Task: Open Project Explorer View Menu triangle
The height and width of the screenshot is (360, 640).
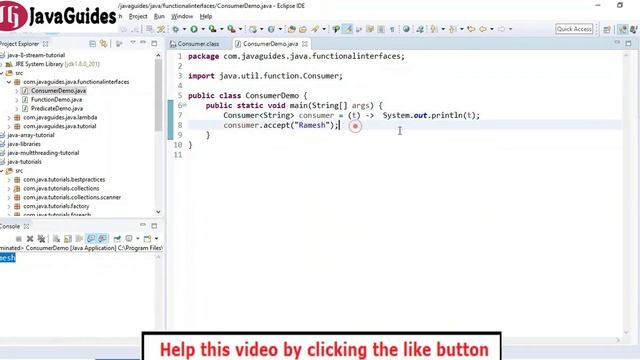Action: [133, 43]
